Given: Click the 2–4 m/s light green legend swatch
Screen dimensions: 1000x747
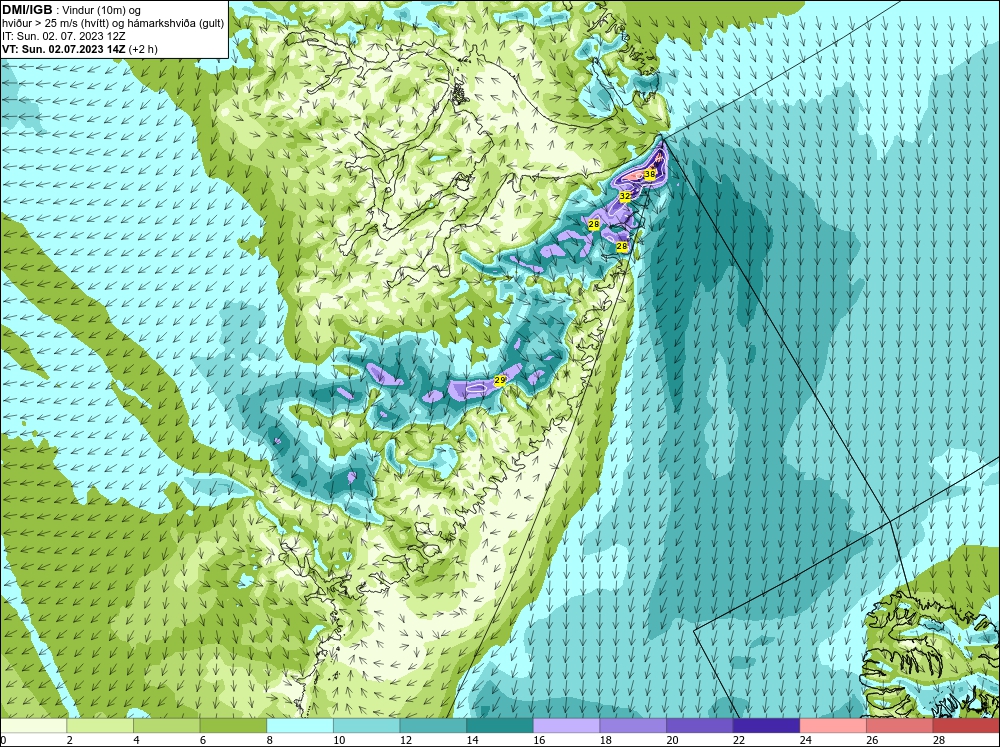Looking at the screenshot, I should click(x=100, y=726).
